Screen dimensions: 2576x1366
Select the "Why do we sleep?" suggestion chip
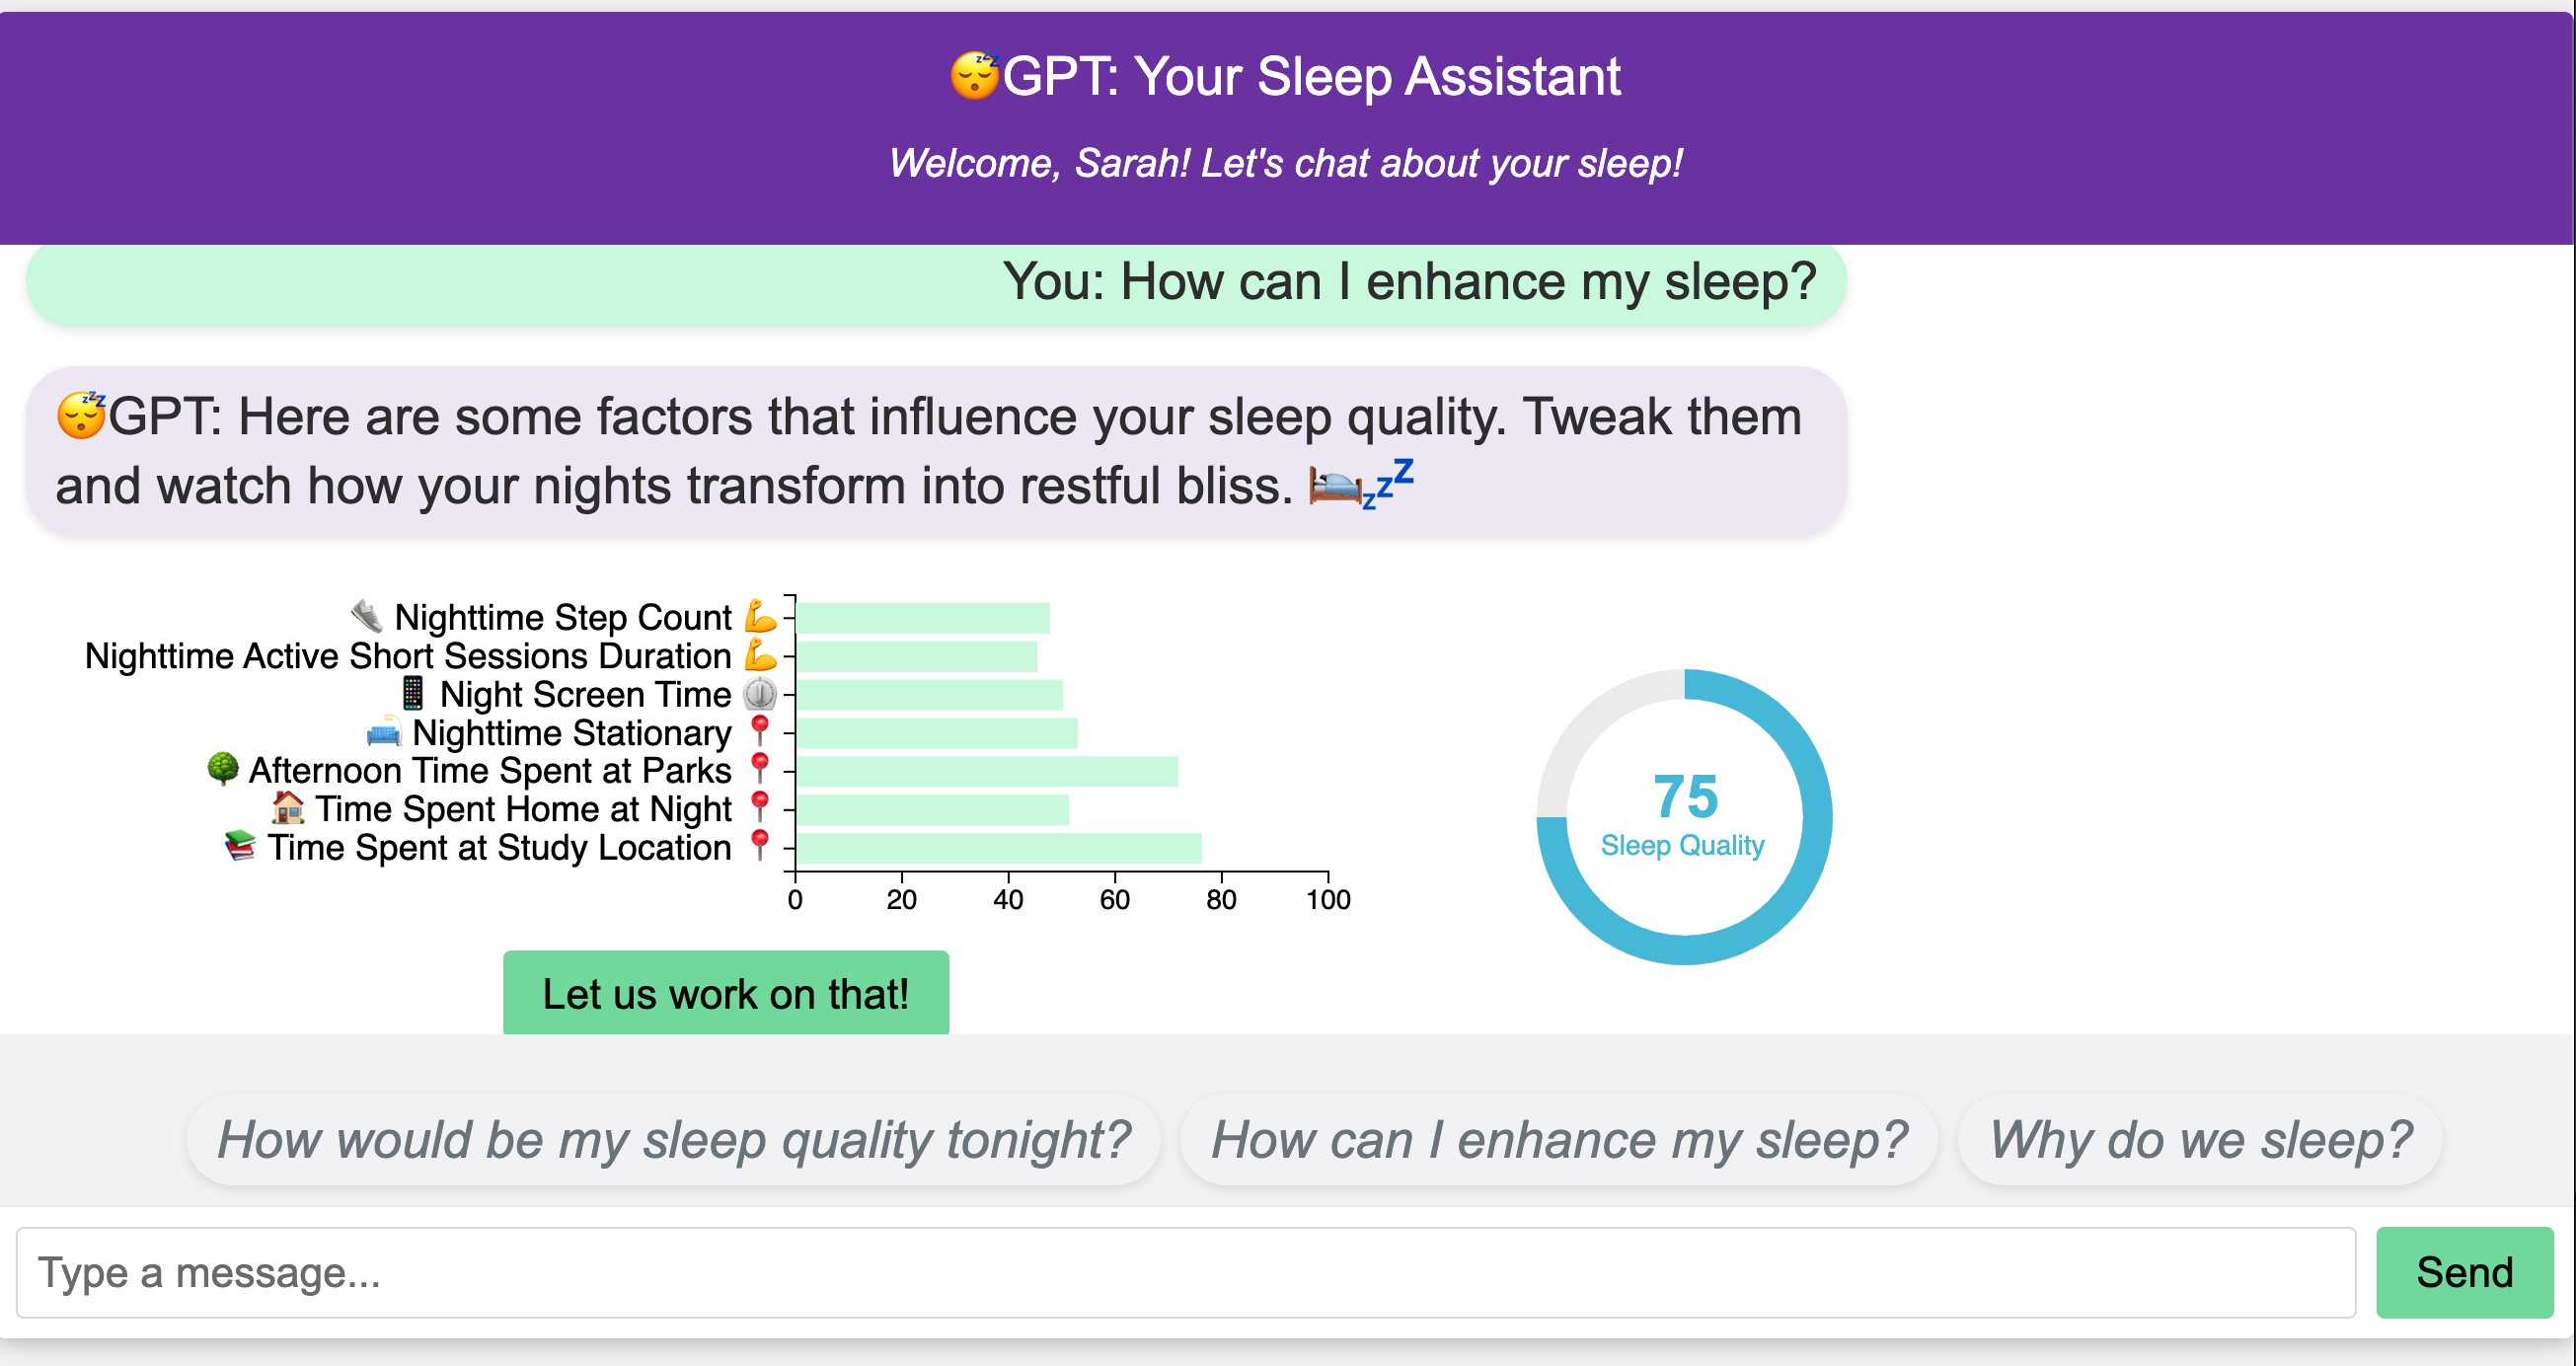tap(2200, 1140)
